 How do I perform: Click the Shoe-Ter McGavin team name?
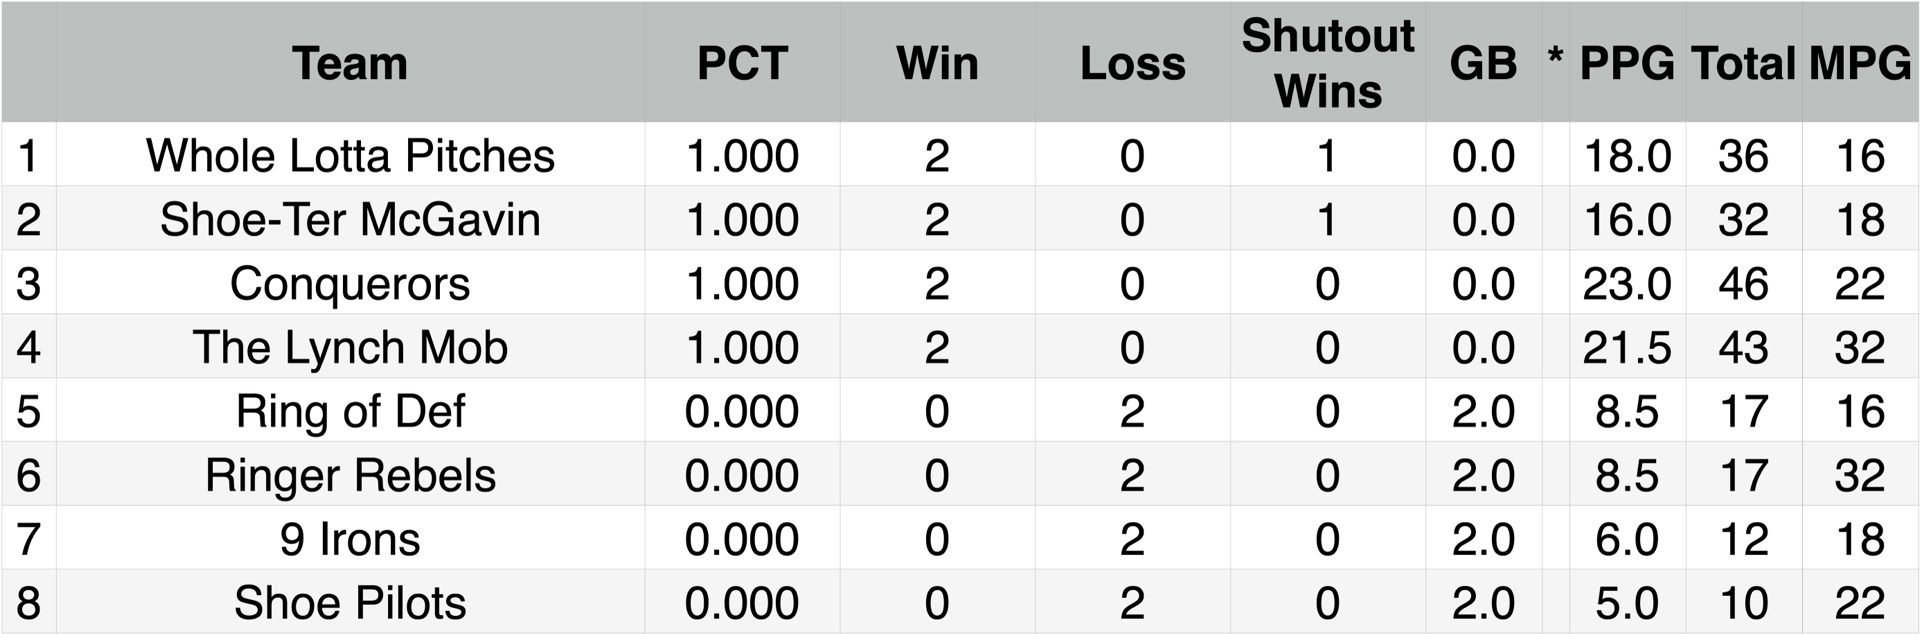(350, 220)
